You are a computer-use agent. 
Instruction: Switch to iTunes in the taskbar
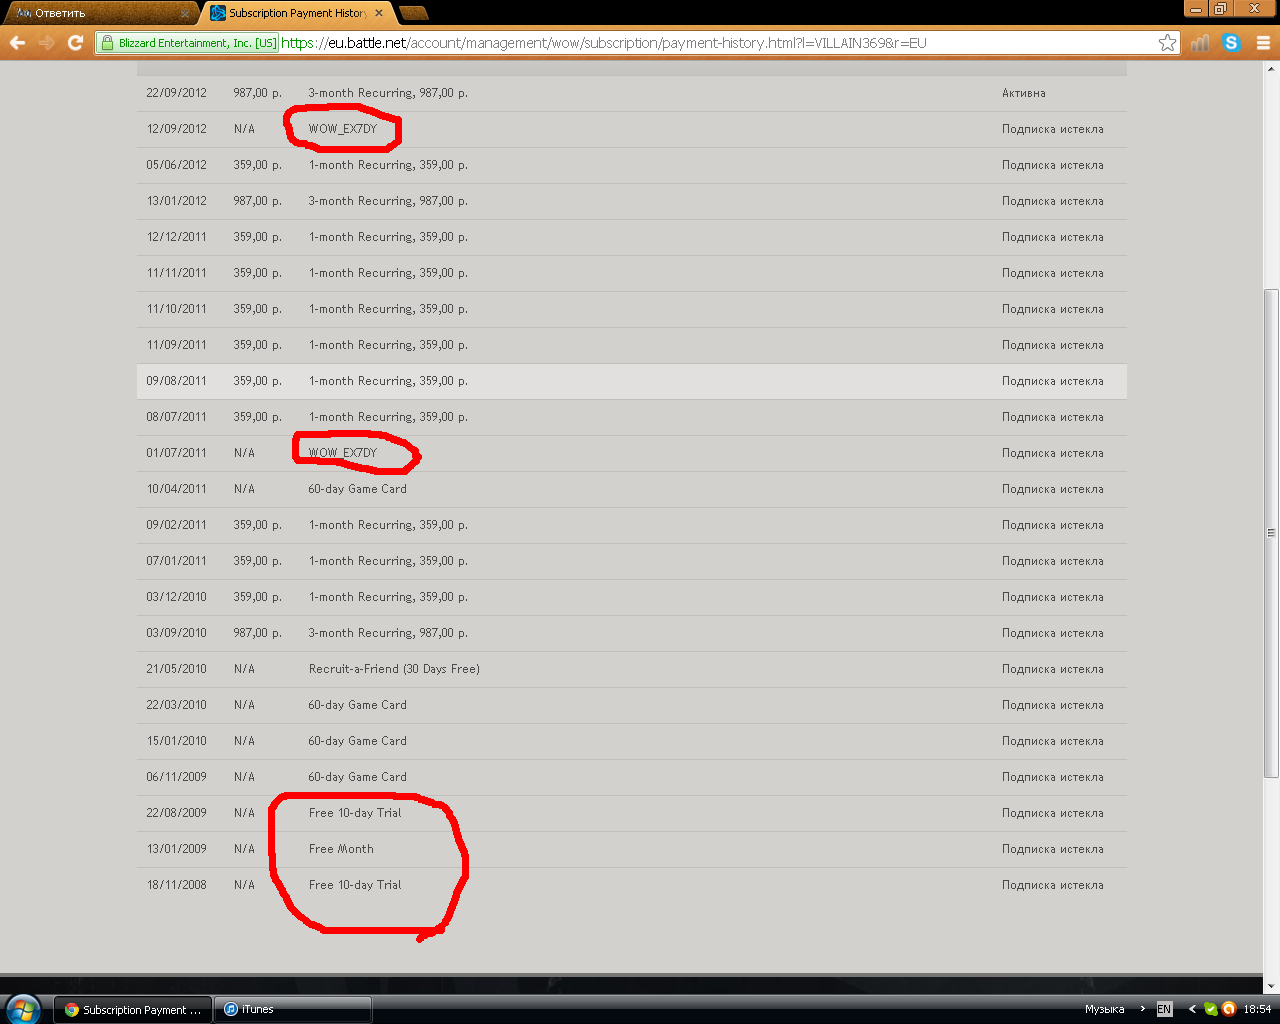(294, 1010)
